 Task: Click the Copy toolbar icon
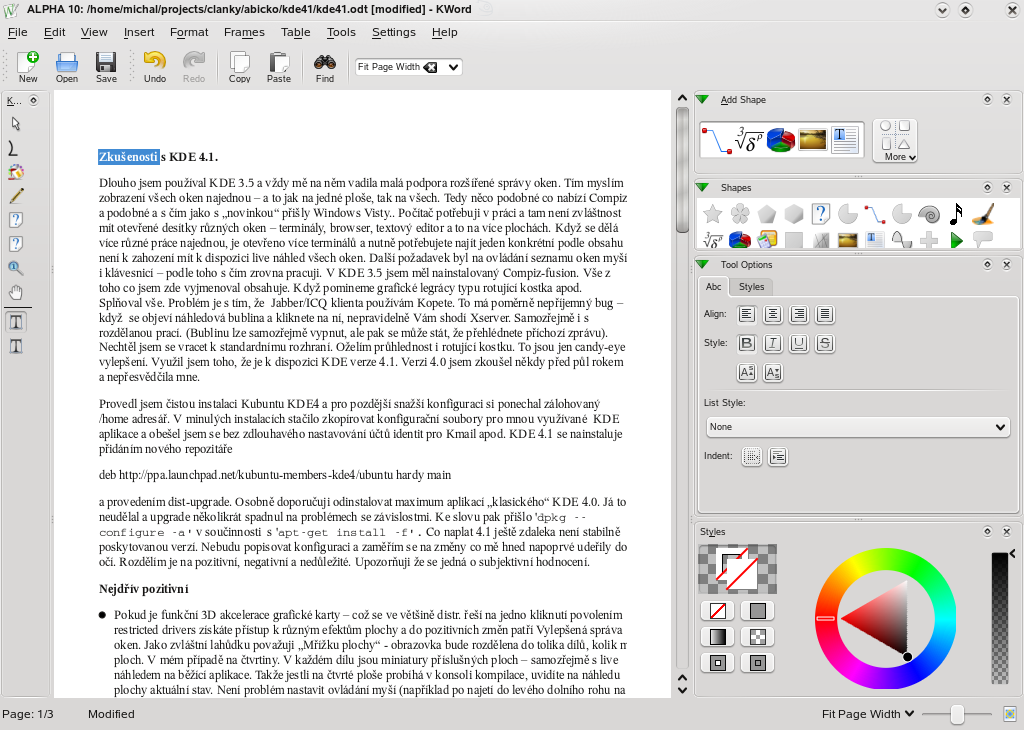tap(240, 67)
